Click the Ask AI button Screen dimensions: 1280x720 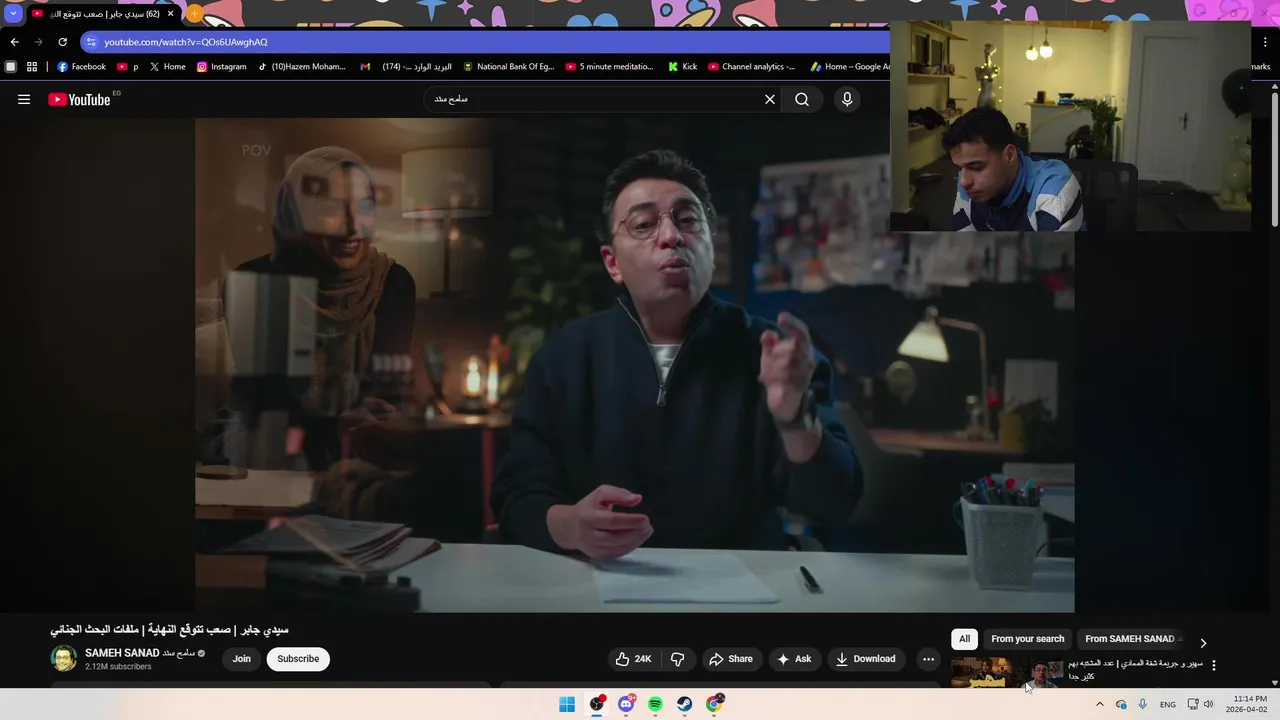pos(794,659)
